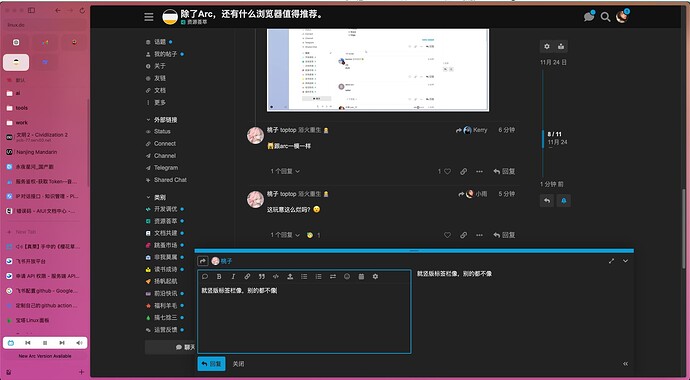This screenshot has height=380, width=690.
Task: Open the "福利羊毛" category
Action: click(165, 305)
